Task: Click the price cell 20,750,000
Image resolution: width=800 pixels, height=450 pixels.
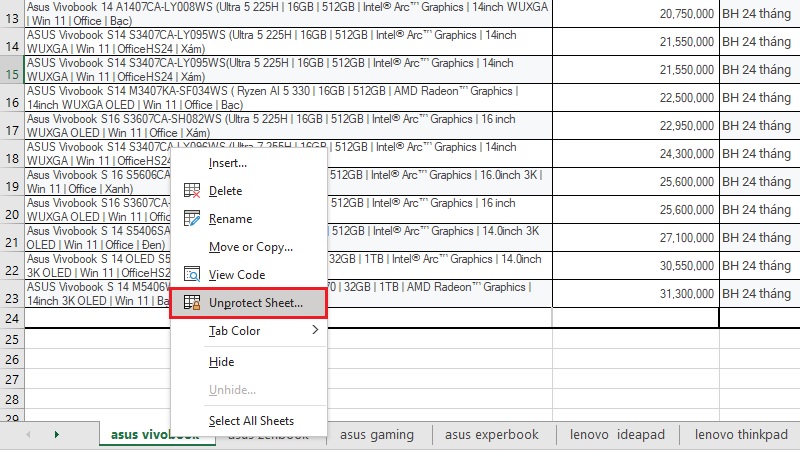Action: click(636, 14)
